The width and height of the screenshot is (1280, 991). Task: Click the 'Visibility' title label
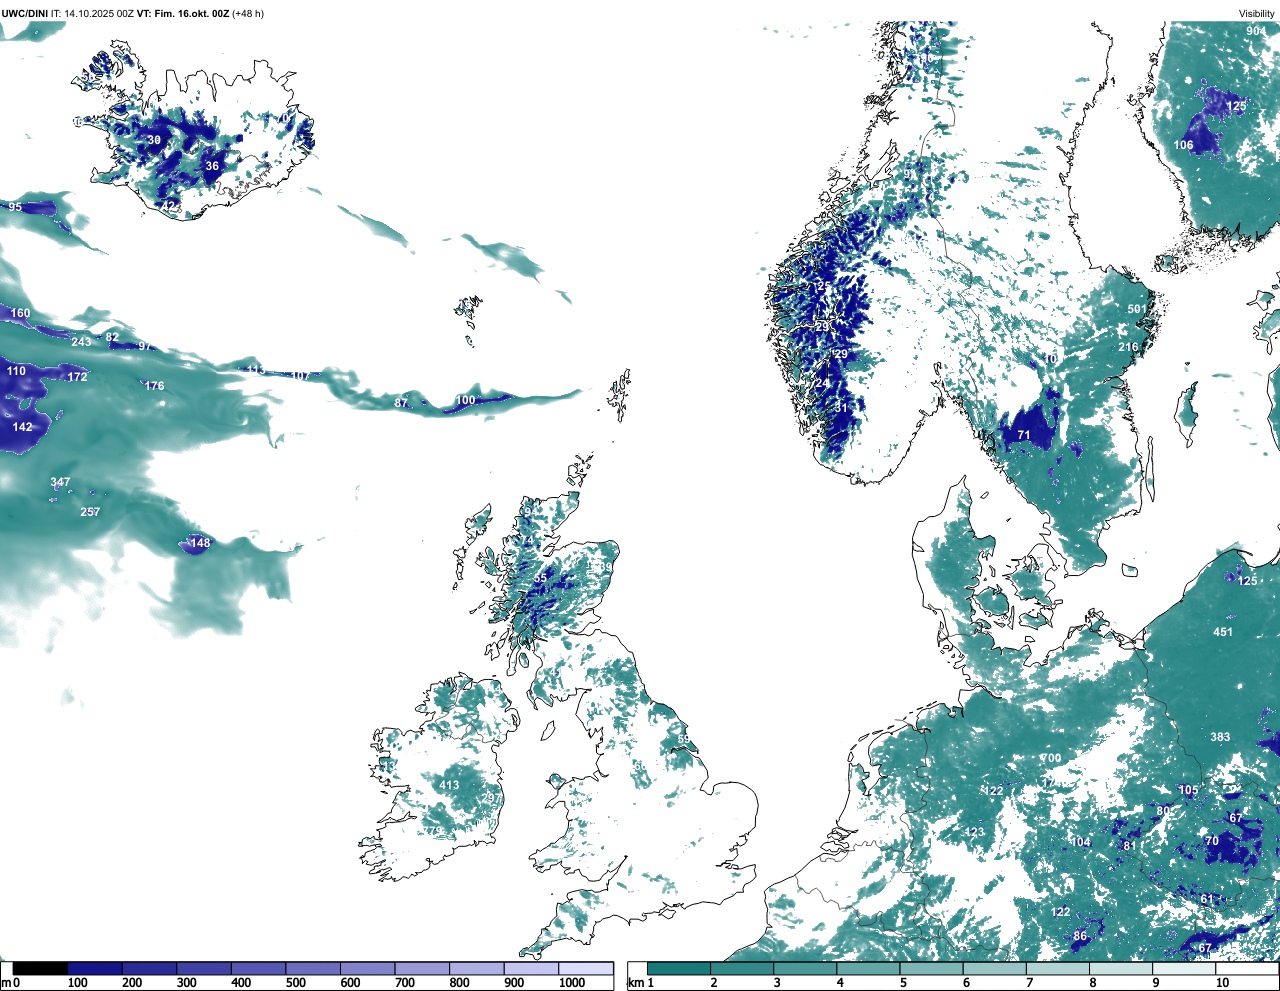(1256, 14)
